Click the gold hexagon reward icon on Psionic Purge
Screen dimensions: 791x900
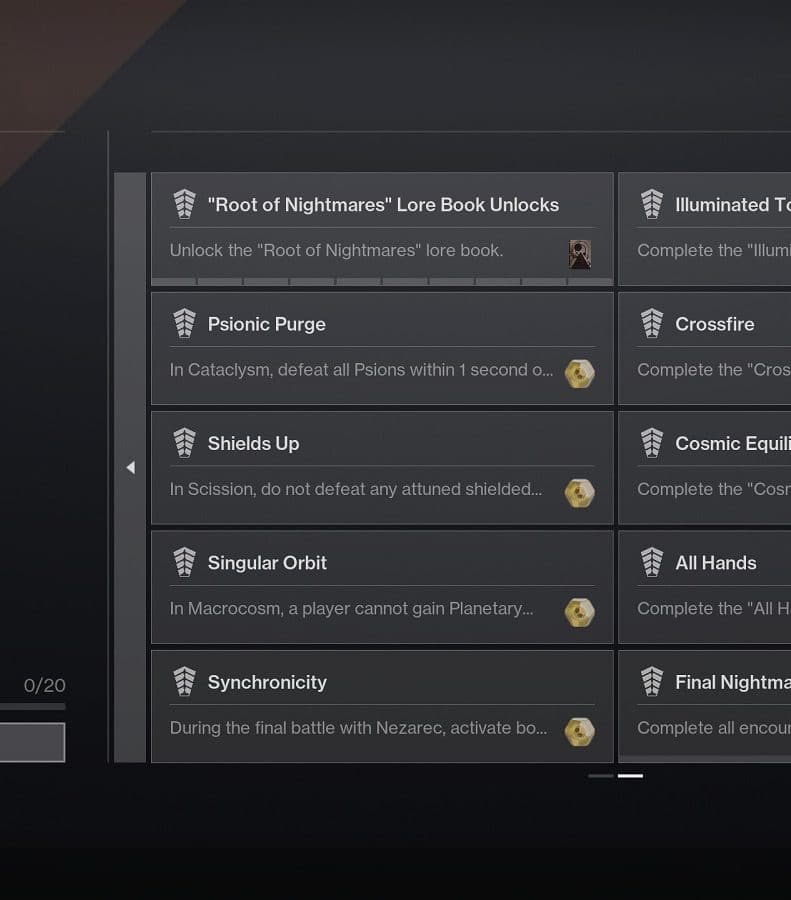pos(580,374)
